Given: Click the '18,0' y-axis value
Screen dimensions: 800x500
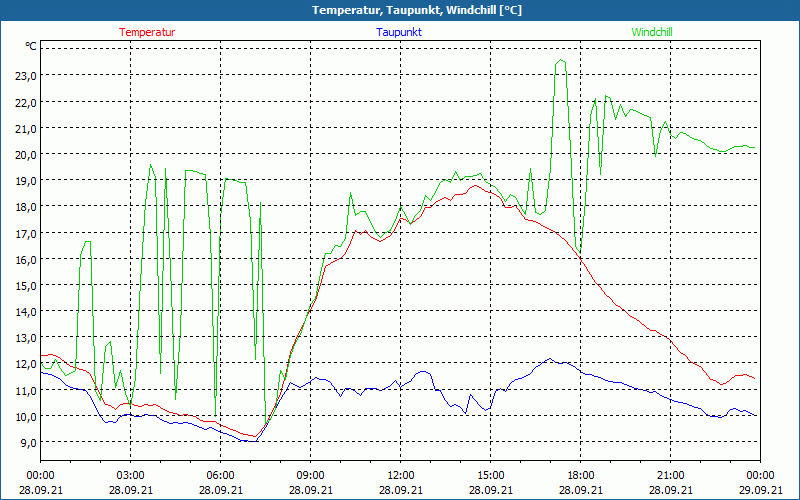Looking at the screenshot, I should pos(26,207).
